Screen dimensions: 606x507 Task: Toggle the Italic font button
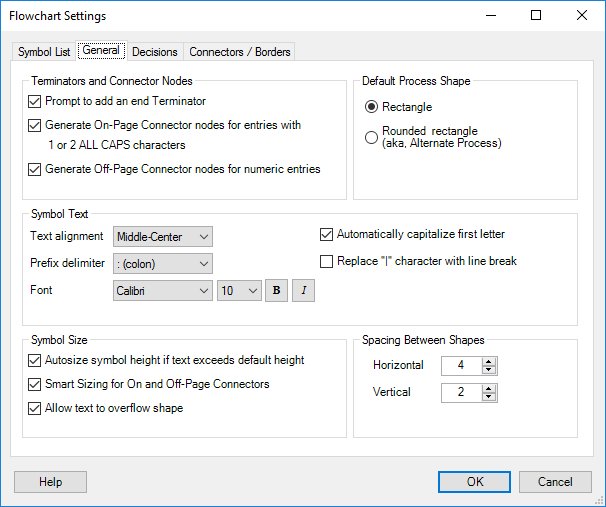point(303,291)
